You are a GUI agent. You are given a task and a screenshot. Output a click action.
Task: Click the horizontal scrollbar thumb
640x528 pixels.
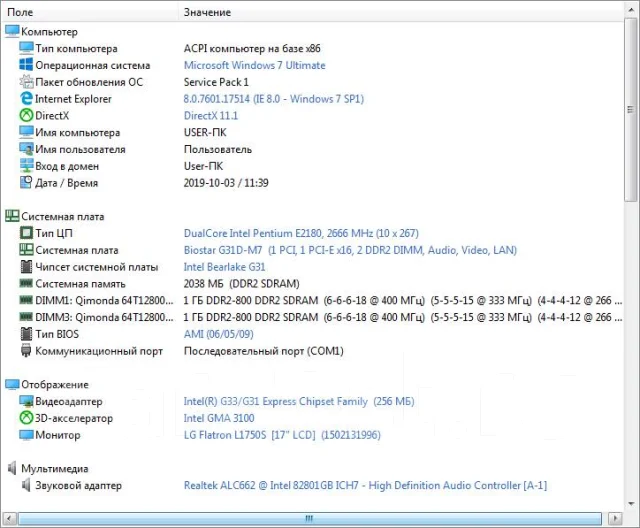309,519
